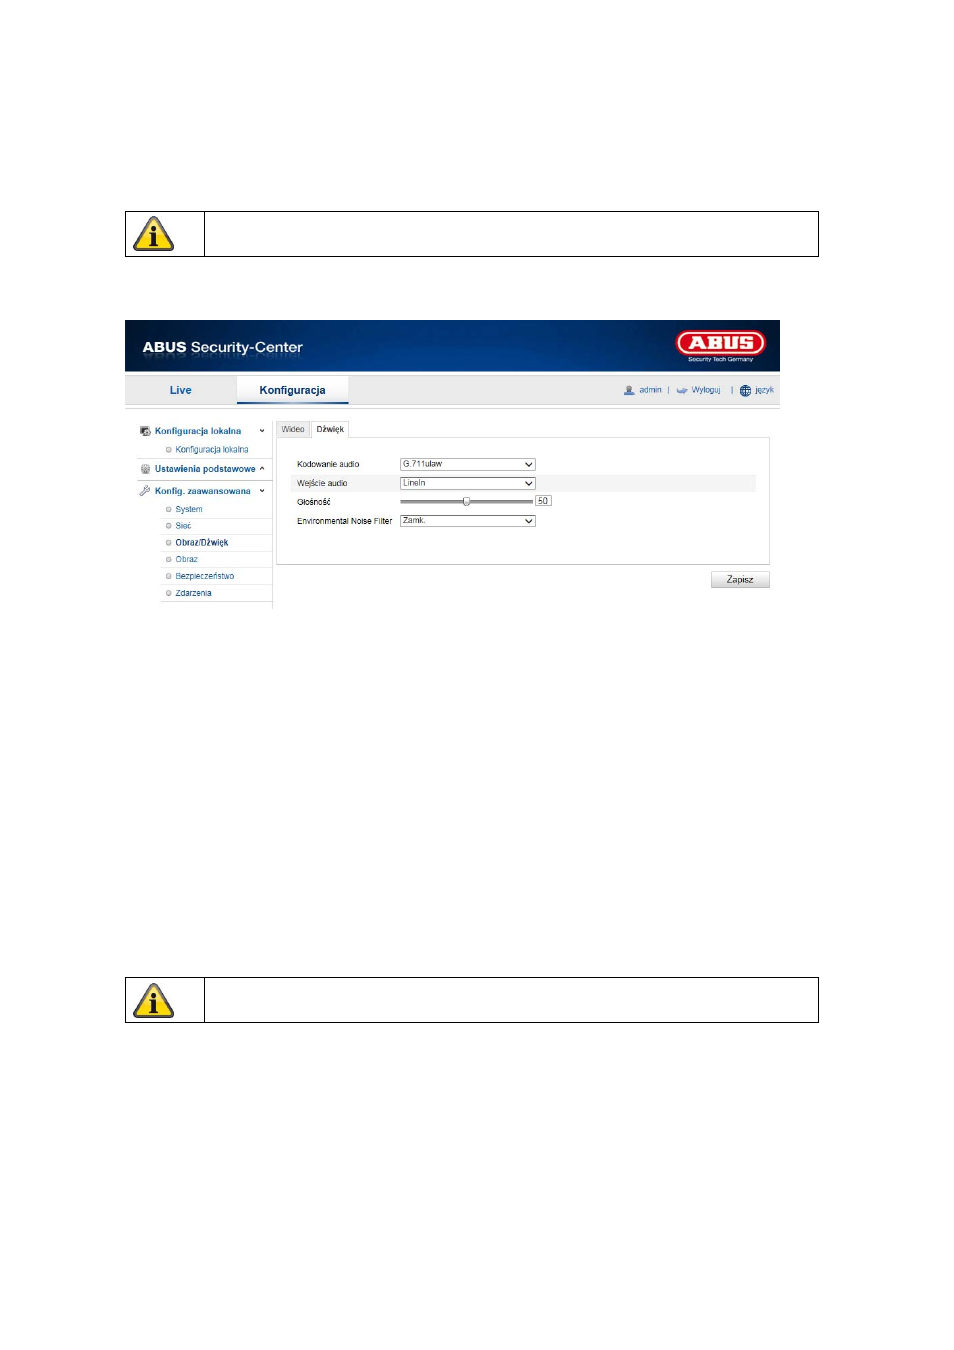Open the Zdarzenia item
954x1350 pixels.
[x=194, y=593]
